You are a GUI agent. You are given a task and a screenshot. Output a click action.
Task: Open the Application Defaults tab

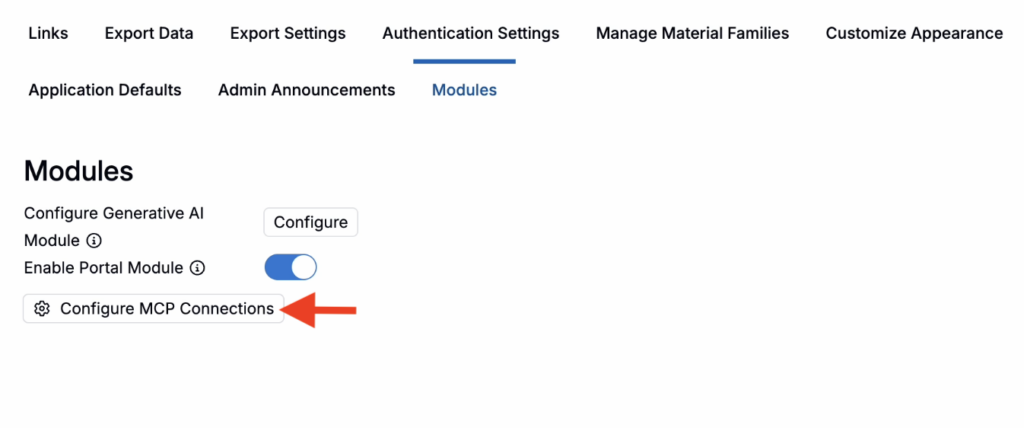click(x=105, y=90)
